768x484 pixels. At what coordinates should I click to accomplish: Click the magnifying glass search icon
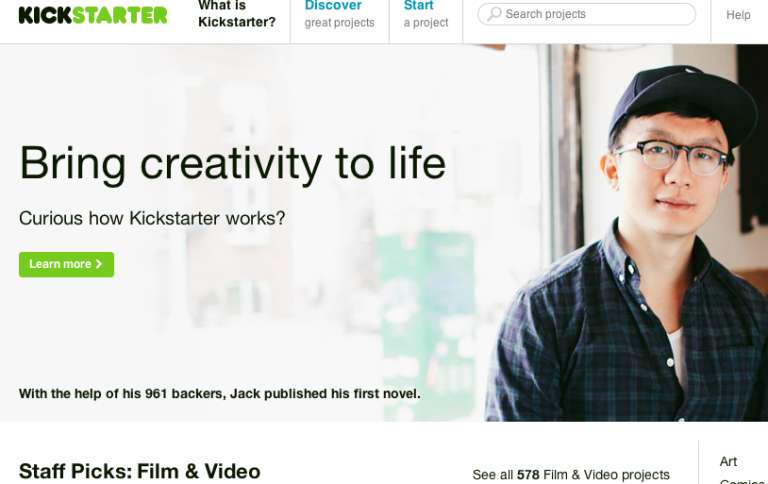(494, 14)
